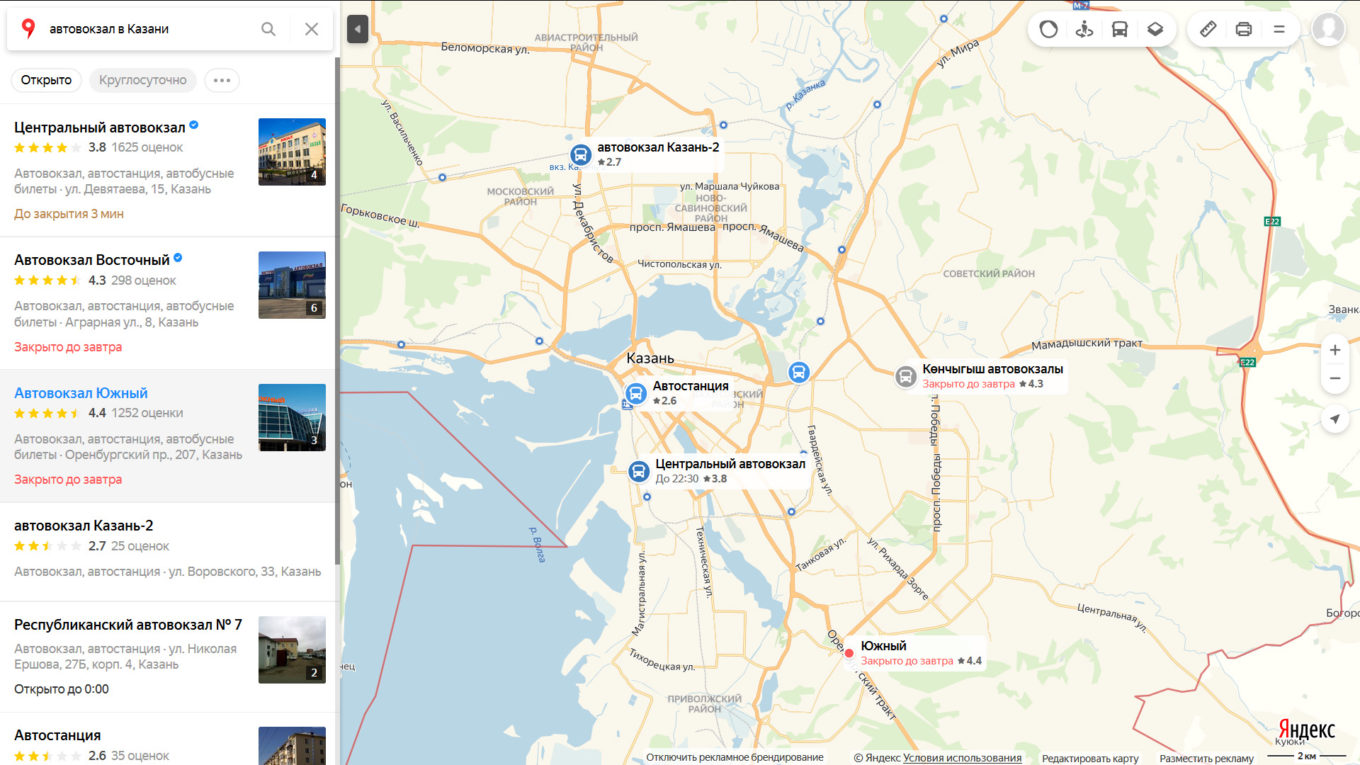Click автовокзал Казань-2 map marker
This screenshot has height=765, width=1360.
[x=580, y=154]
